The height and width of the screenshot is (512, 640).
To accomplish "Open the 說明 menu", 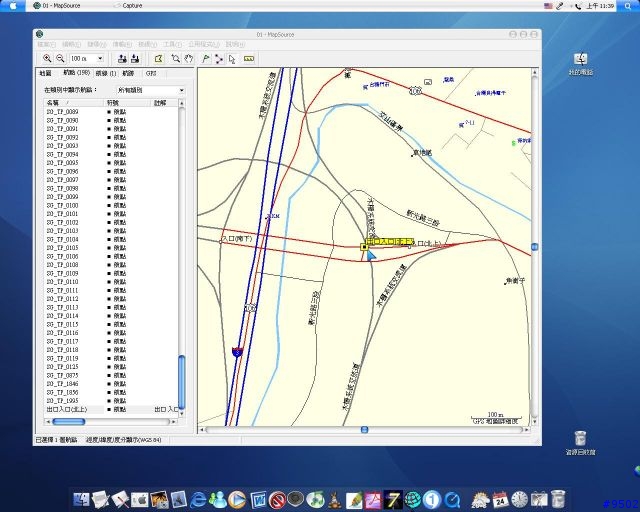I will [235, 44].
